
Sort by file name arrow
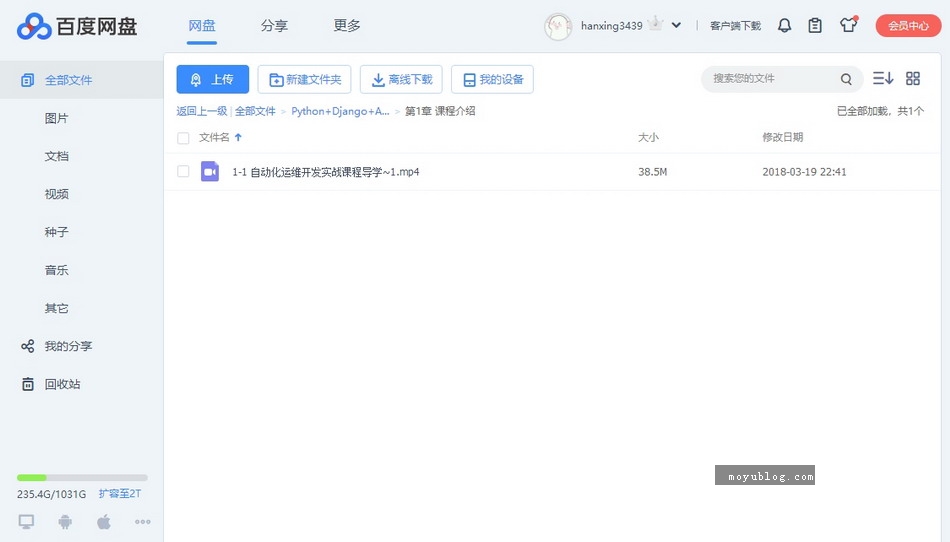click(x=238, y=137)
